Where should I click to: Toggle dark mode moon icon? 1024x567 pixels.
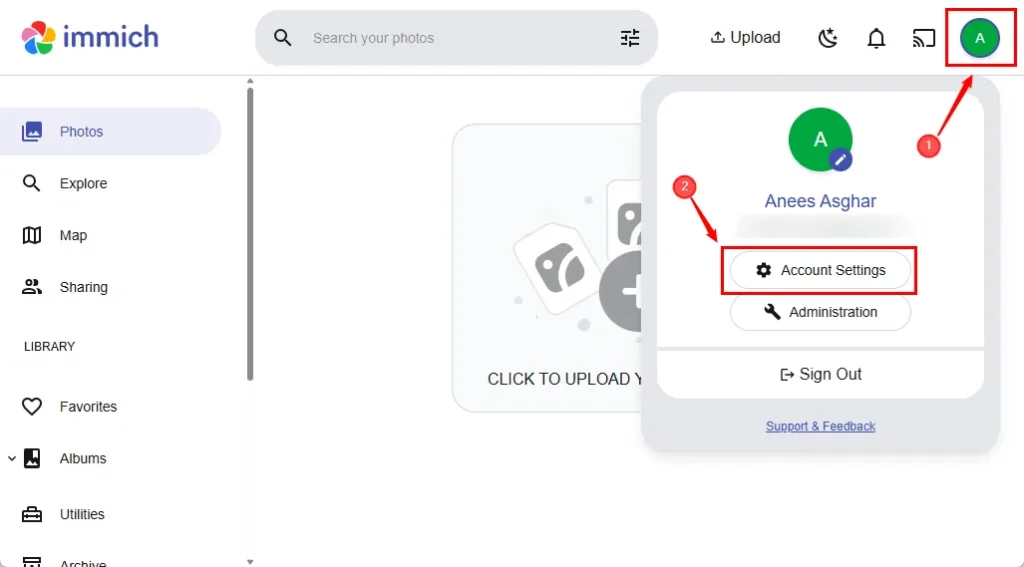click(828, 38)
